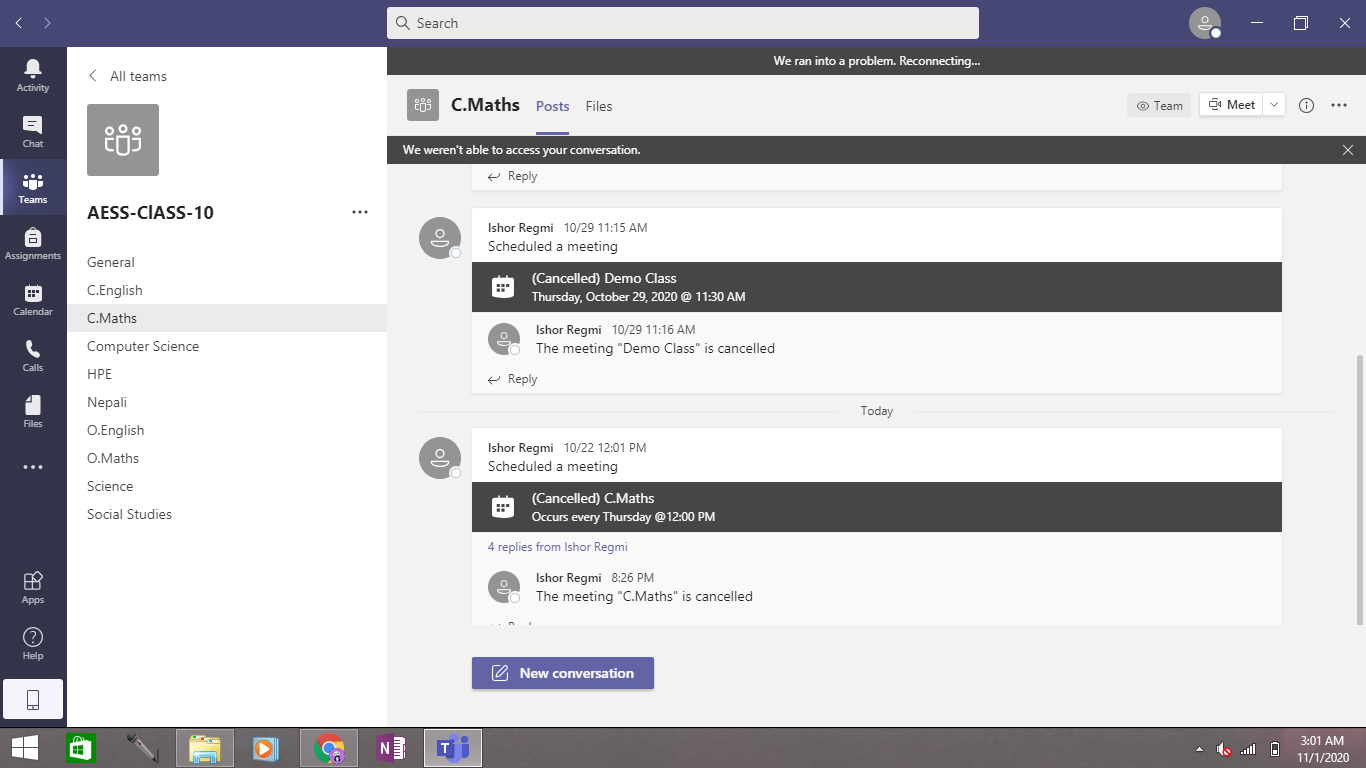Select the O.English channel
Image resolution: width=1366 pixels, height=768 pixels.
pyautogui.click(x=227, y=430)
